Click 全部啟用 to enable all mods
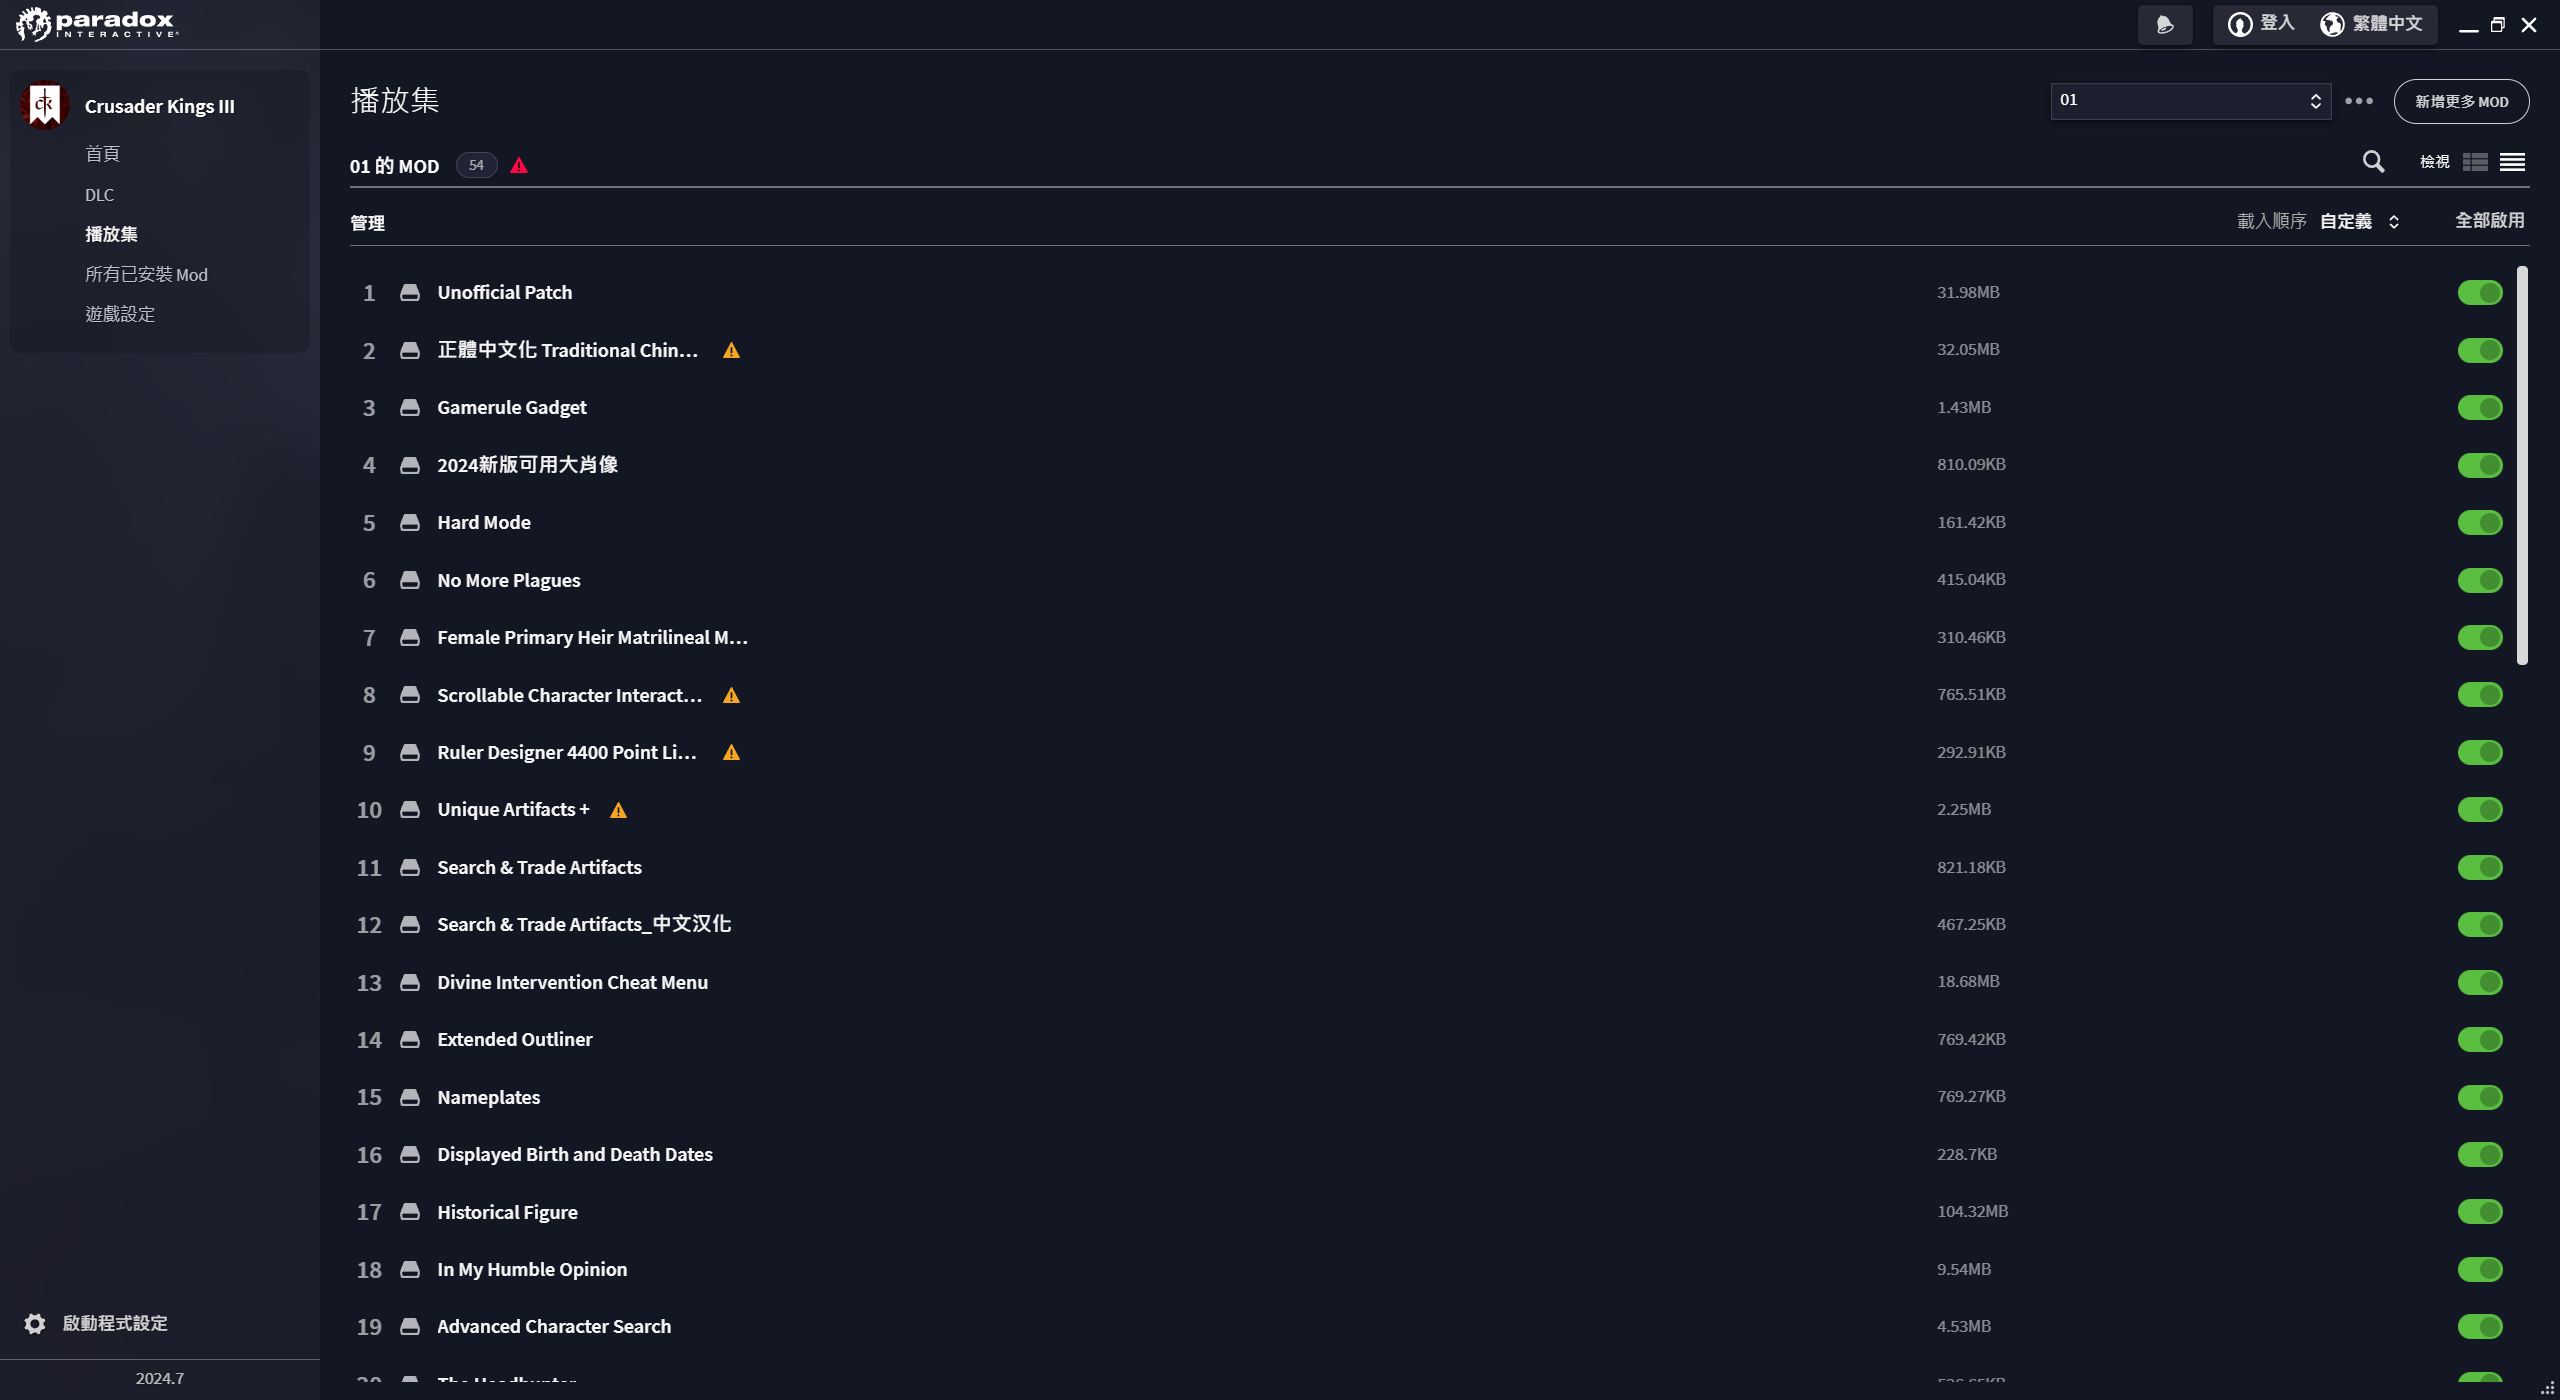This screenshot has width=2560, height=1400. [x=2490, y=220]
